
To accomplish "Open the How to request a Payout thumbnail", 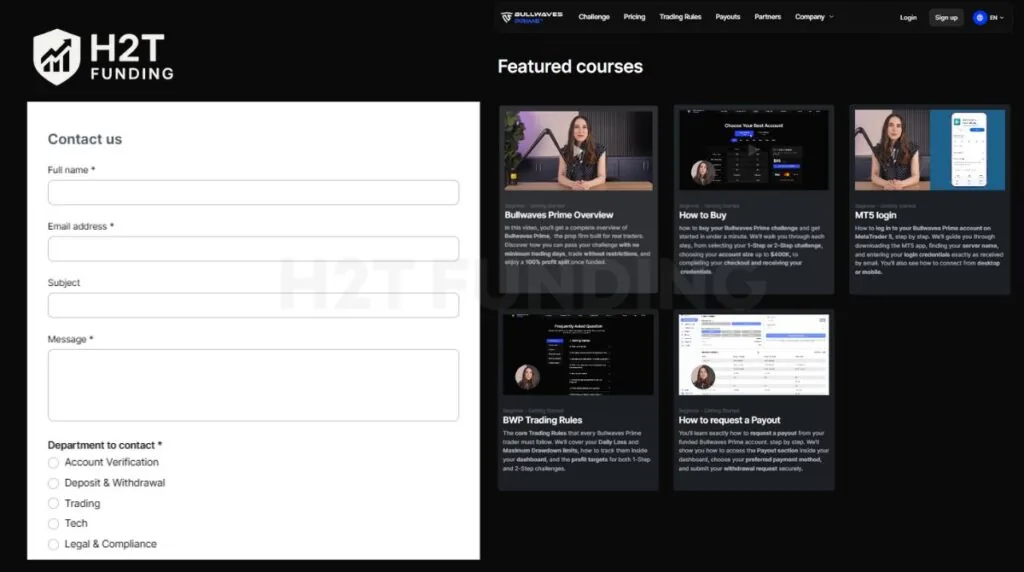I will [754, 355].
